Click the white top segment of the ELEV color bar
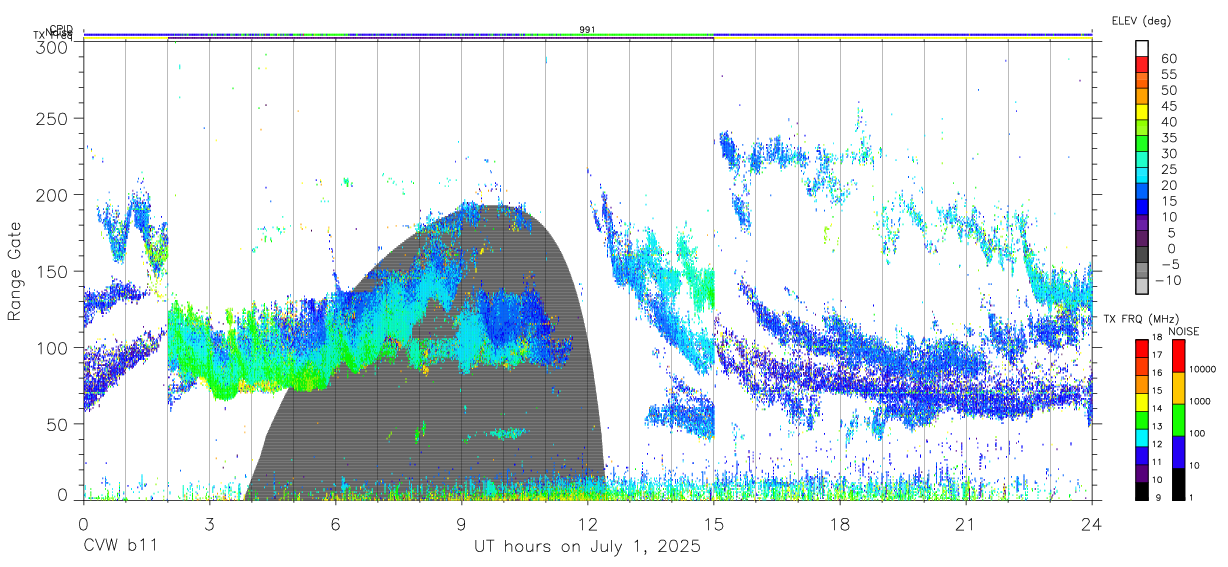 [x=1142, y=48]
